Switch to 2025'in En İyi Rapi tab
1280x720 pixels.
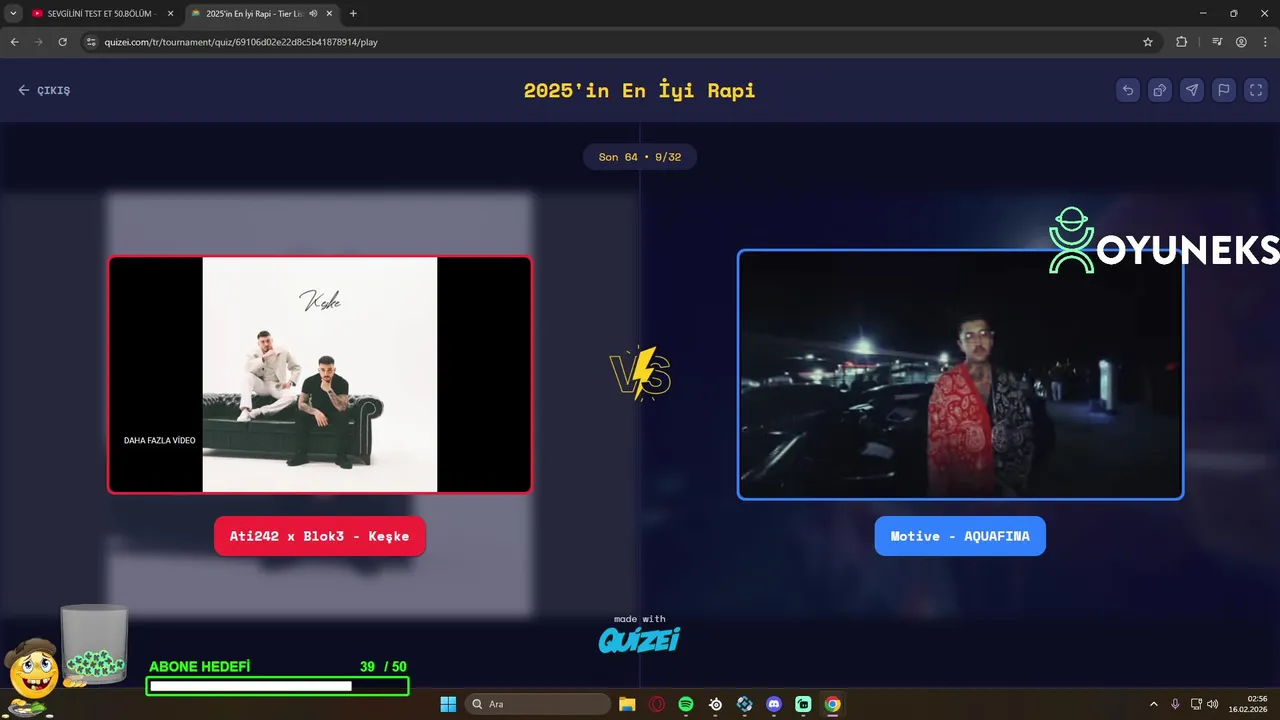260,14
